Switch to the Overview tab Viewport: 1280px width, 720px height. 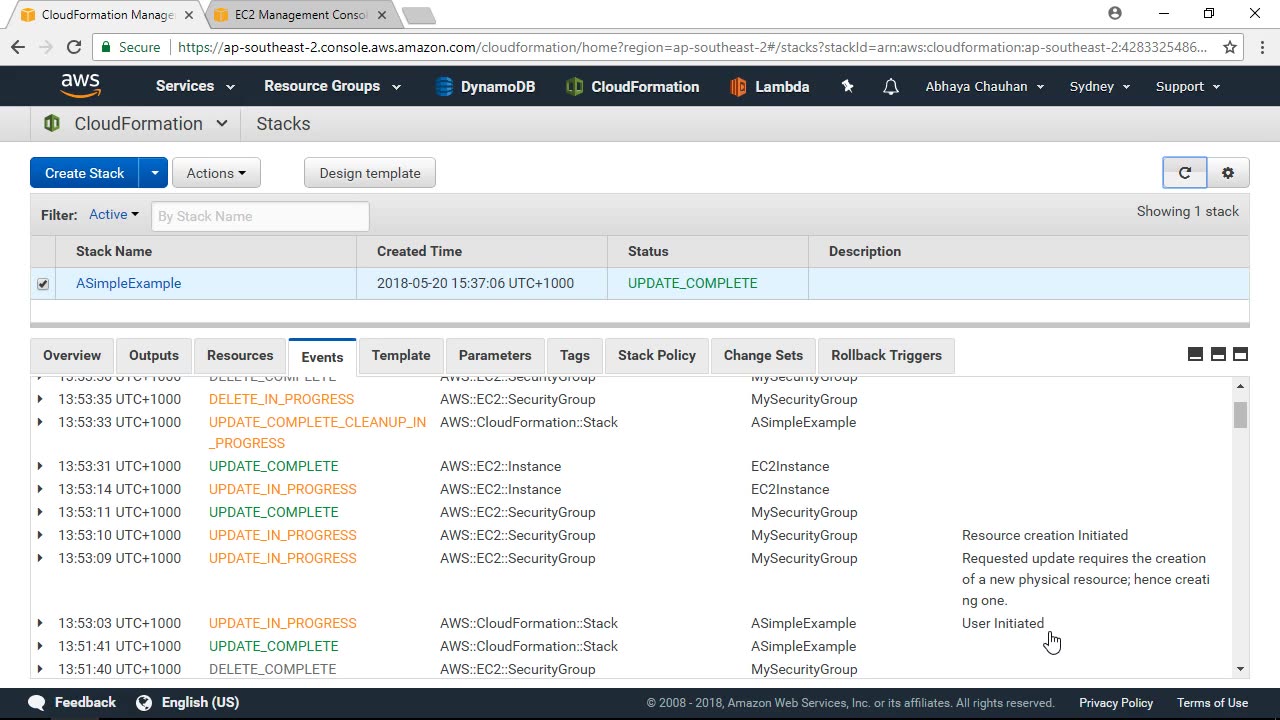click(x=72, y=356)
